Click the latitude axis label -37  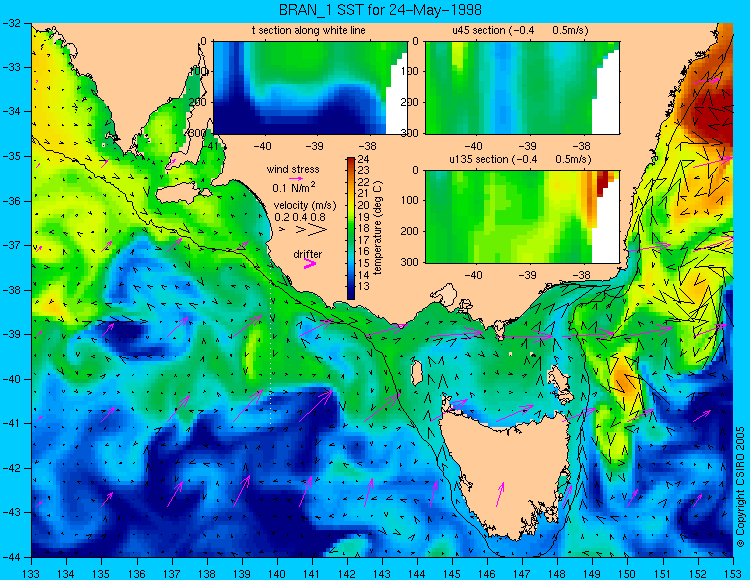tap(11, 245)
